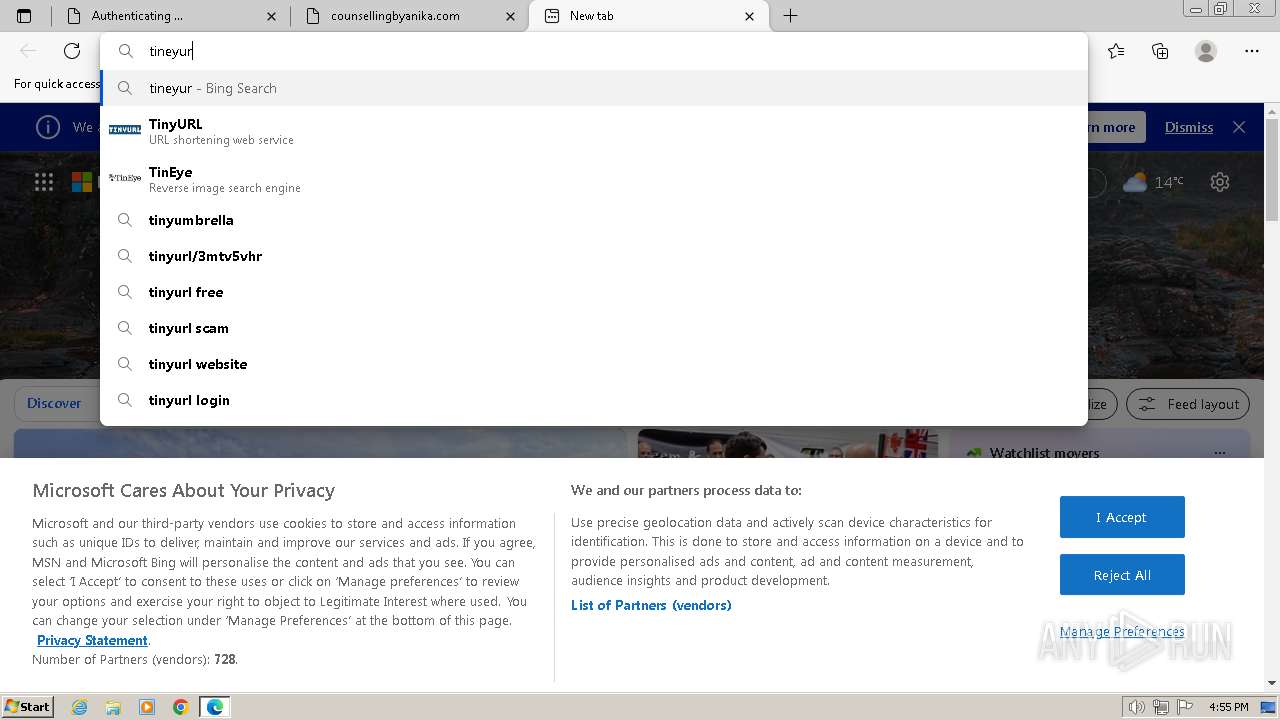Select the tinyurl scam suggestion
Screen dimensions: 1280x720
(593, 328)
